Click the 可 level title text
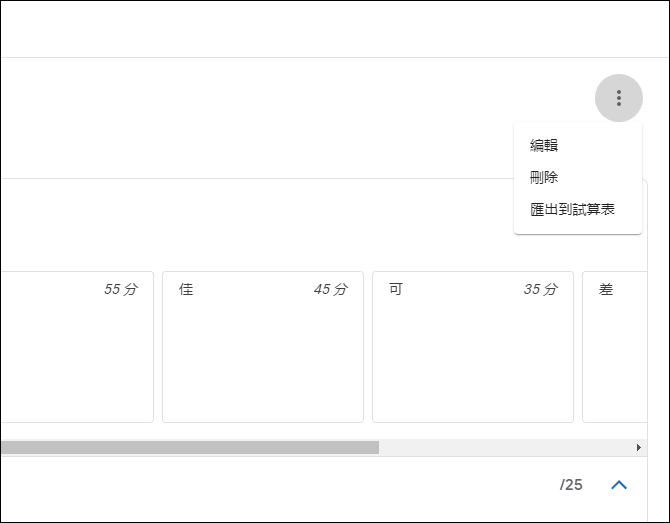This screenshot has height=523, width=670. (396, 289)
